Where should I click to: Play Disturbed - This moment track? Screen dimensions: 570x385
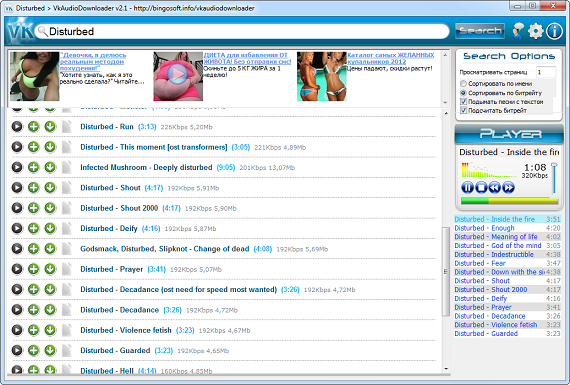(17, 147)
